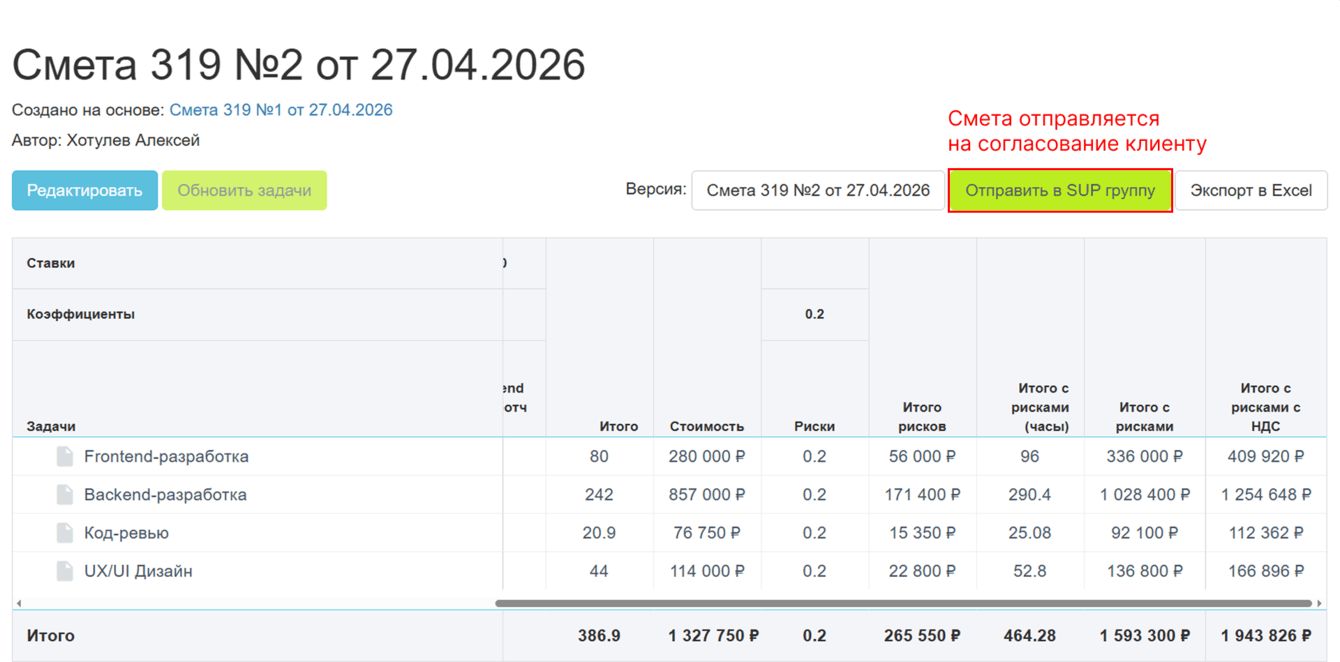Select the UX/UI Дизайн task row
Image resolution: width=1340 pixels, height=662 pixels.
tap(138, 571)
